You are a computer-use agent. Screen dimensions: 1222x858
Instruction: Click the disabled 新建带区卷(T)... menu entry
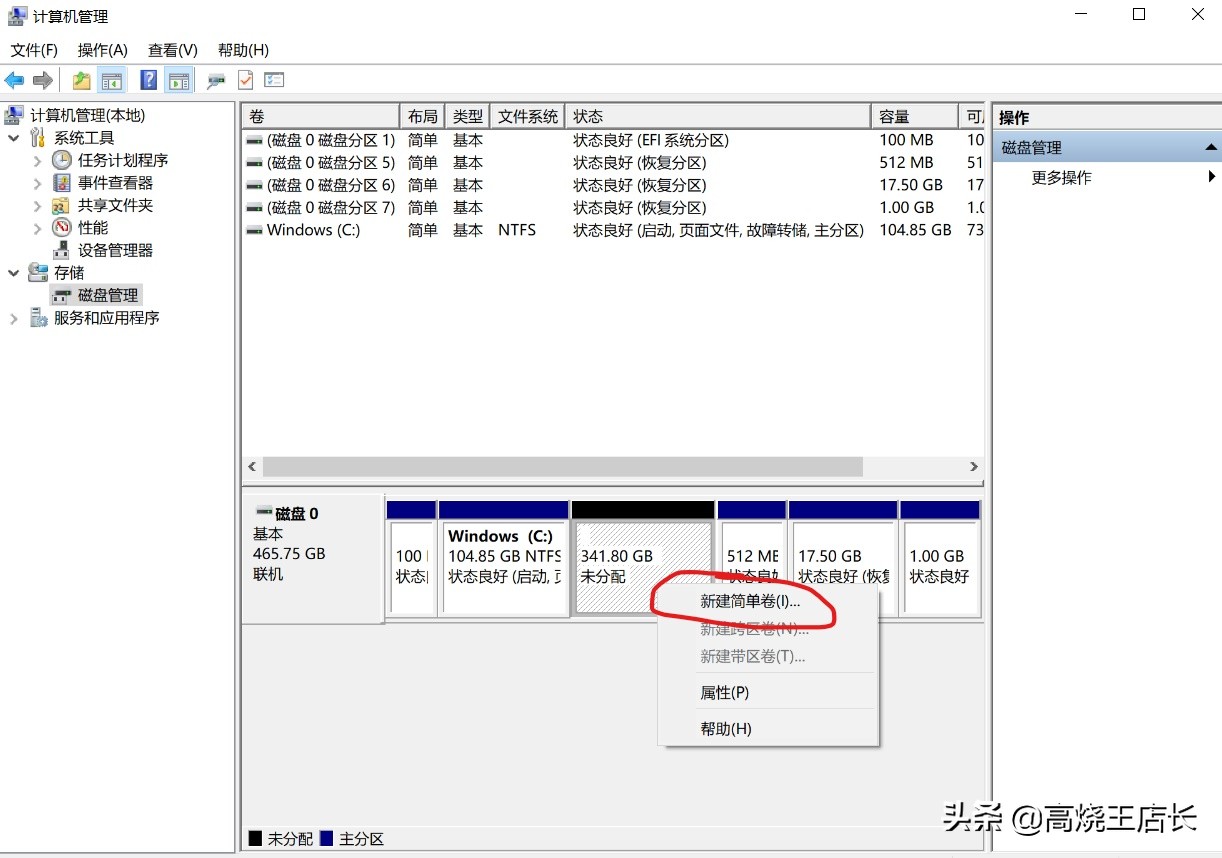(767, 656)
